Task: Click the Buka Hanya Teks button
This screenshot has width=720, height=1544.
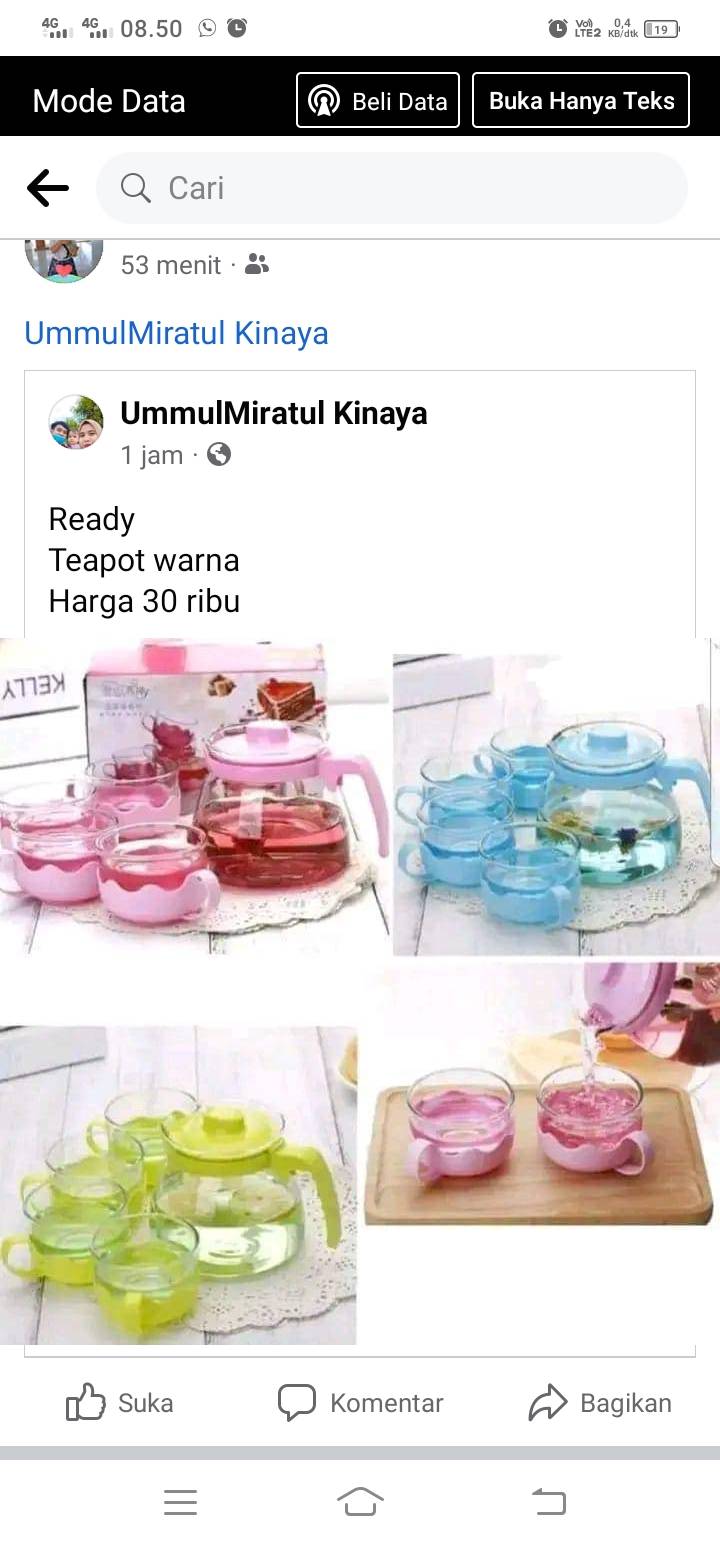Action: (x=581, y=100)
